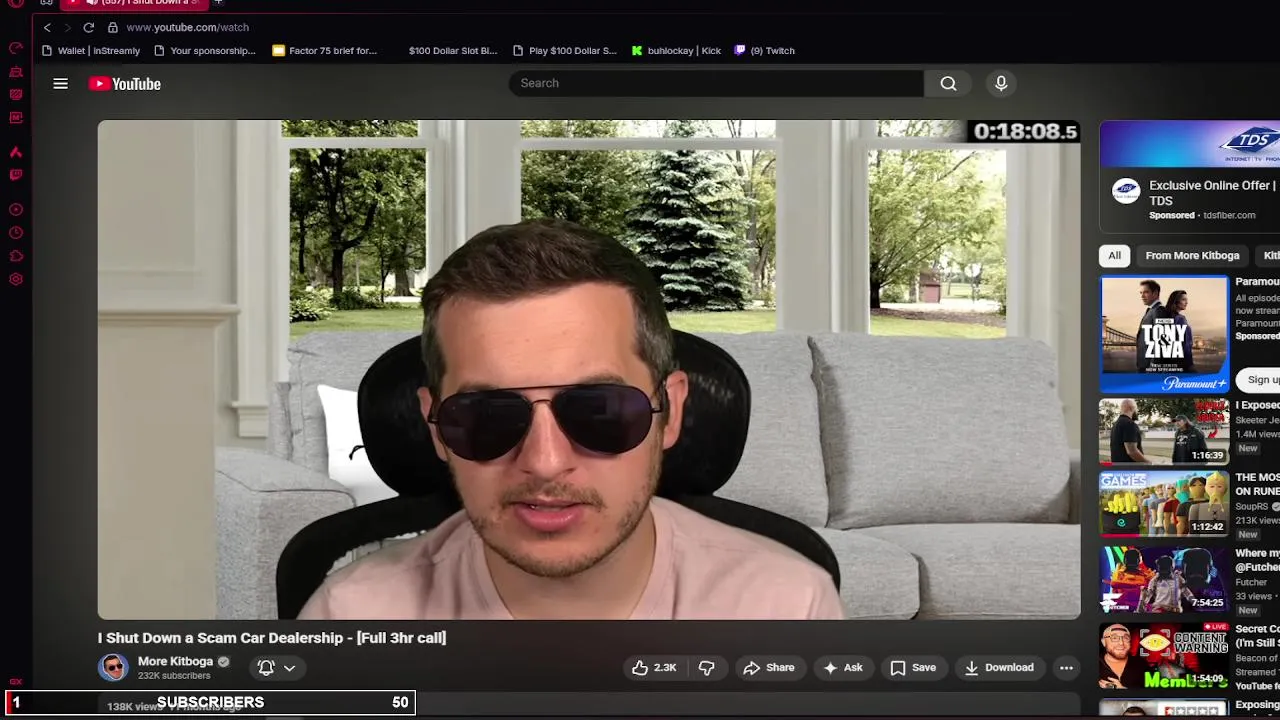The height and width of the screenshot is (720, 1280).
Task: Click the main video player area
Action: (x=589, y=370)
